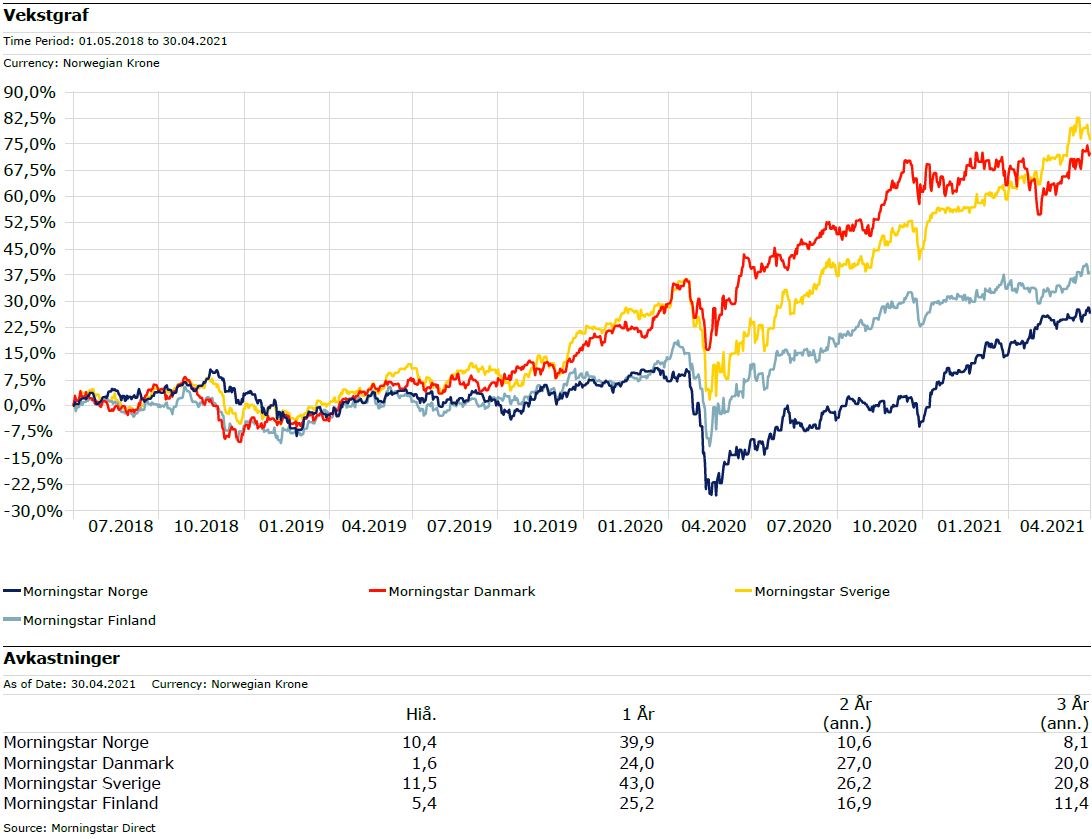Viewport: 1092px width, 839px height.
Task: Select the Morningstar Norge row in the returns table
Action: pos(76,742)
